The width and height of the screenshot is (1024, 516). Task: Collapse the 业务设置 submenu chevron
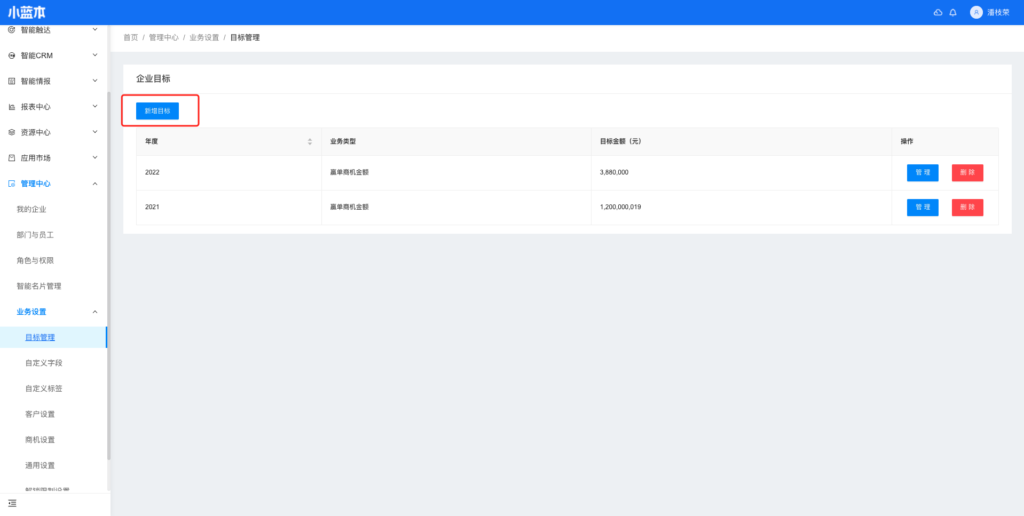95,312
